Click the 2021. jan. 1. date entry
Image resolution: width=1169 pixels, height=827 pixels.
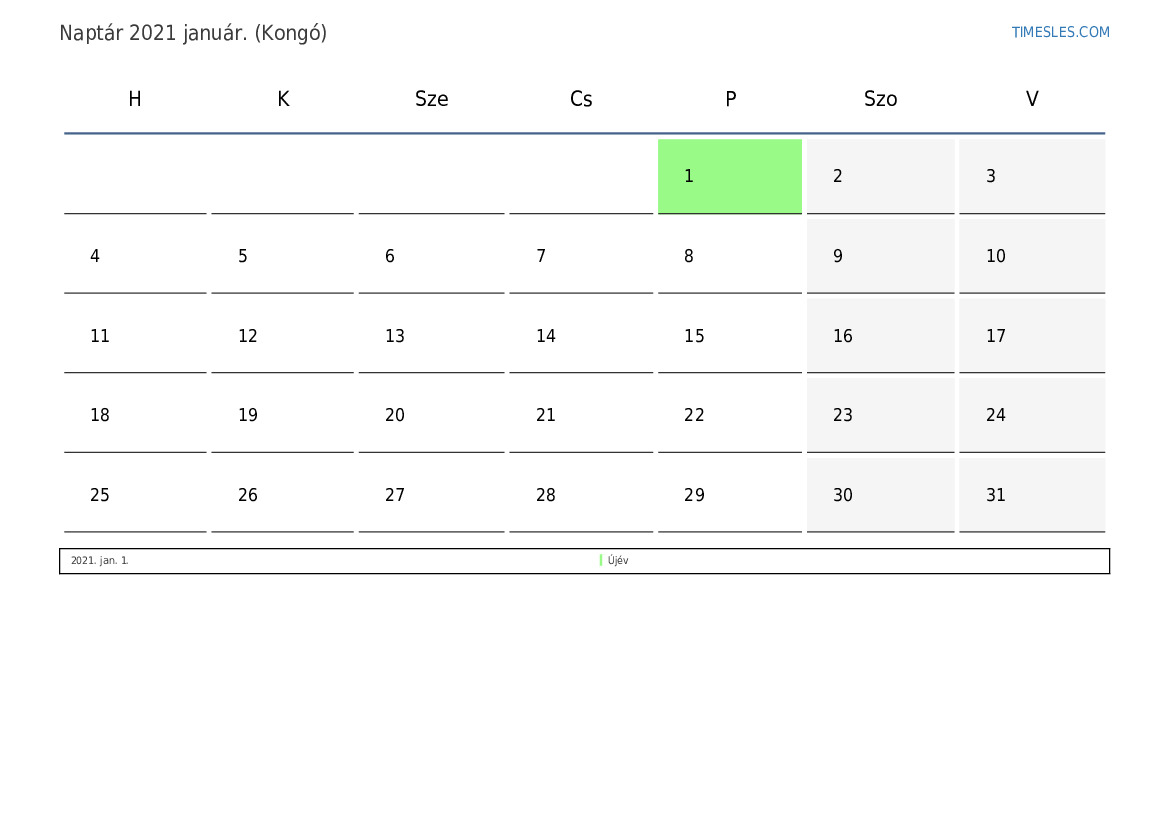[x=100, y=561]
